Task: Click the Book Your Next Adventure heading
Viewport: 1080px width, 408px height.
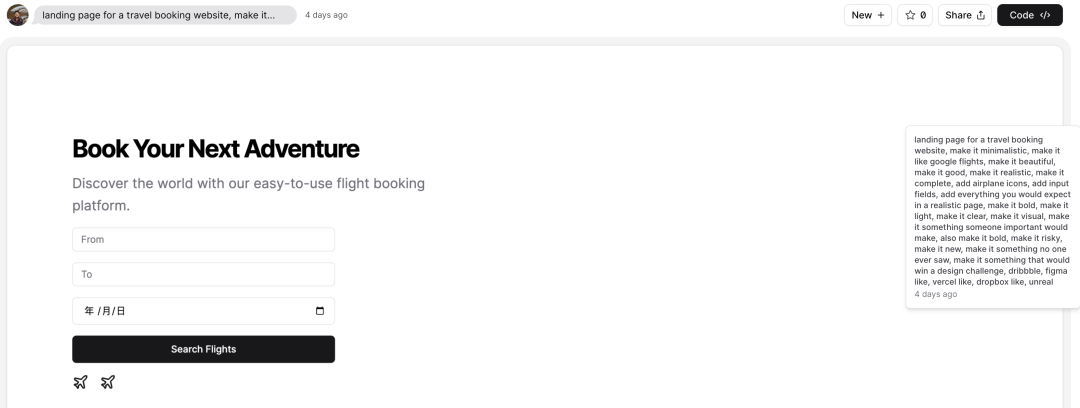Action: click(216, 149)
